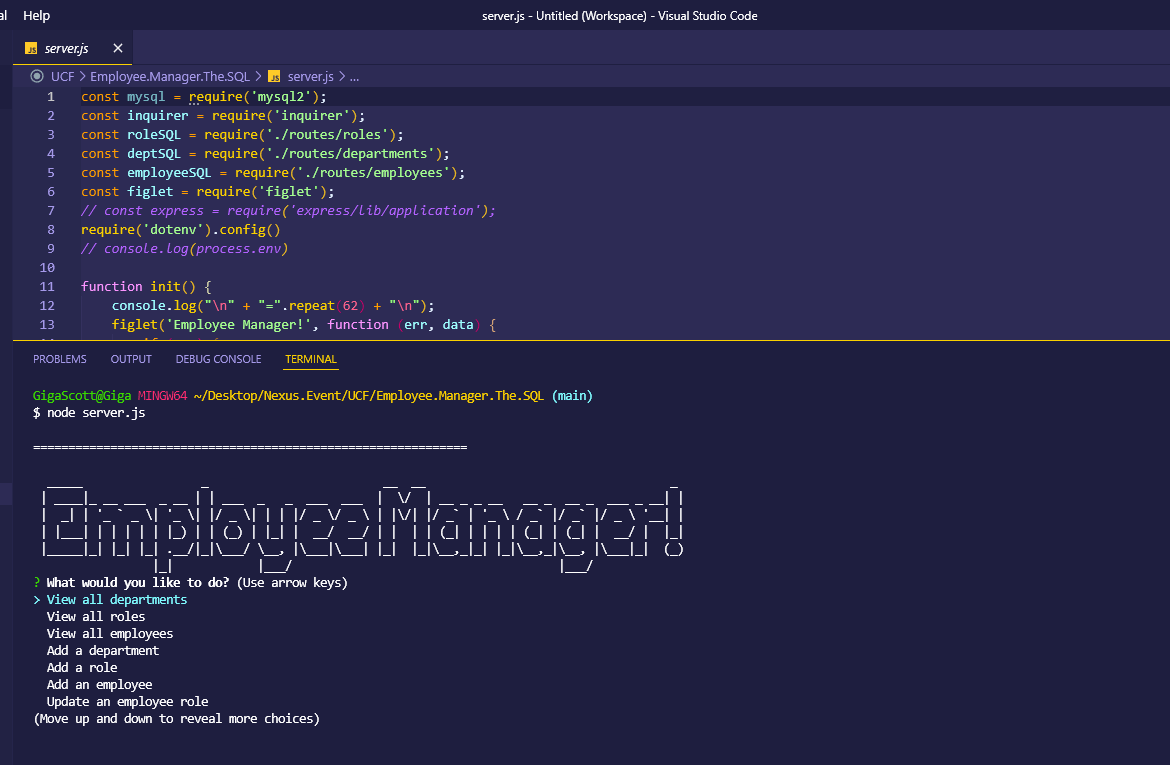The height and width of the screenshot is (765, 1170).
Task: Click line number 12 in the editor gutter
Action: pos(47,305)
